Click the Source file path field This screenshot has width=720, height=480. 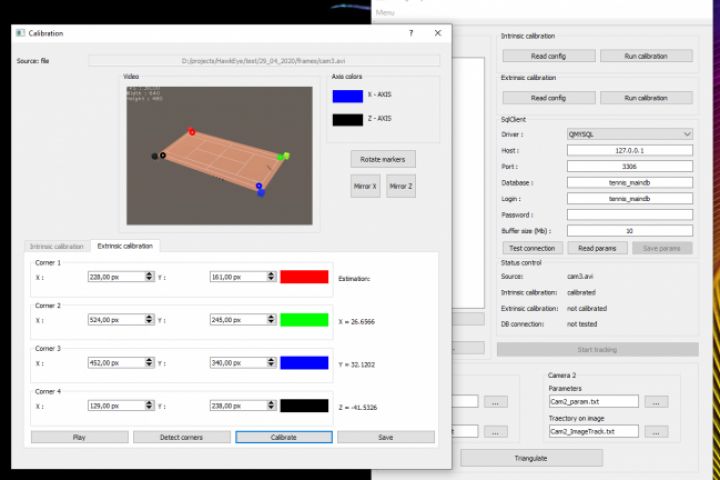264,61
